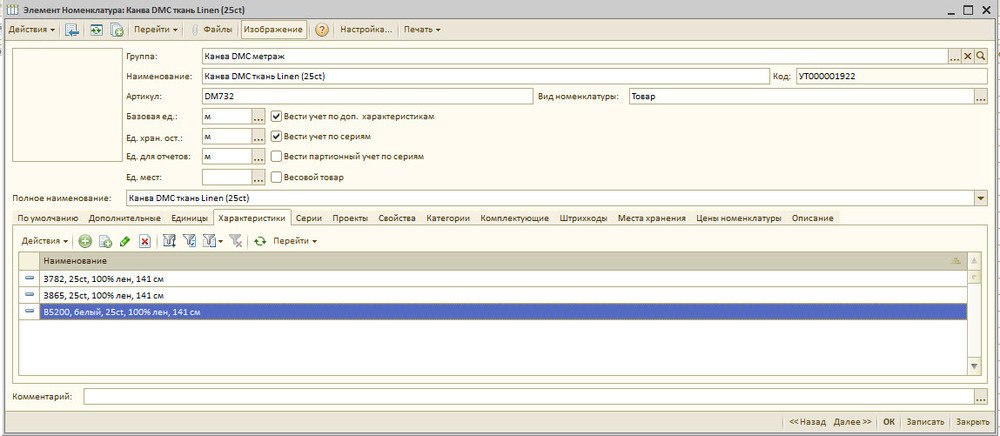This screenshot has width=1000, height=436.
Task: Expand the Полное наименование dropdown arrow
Action: tap(981, 198)
